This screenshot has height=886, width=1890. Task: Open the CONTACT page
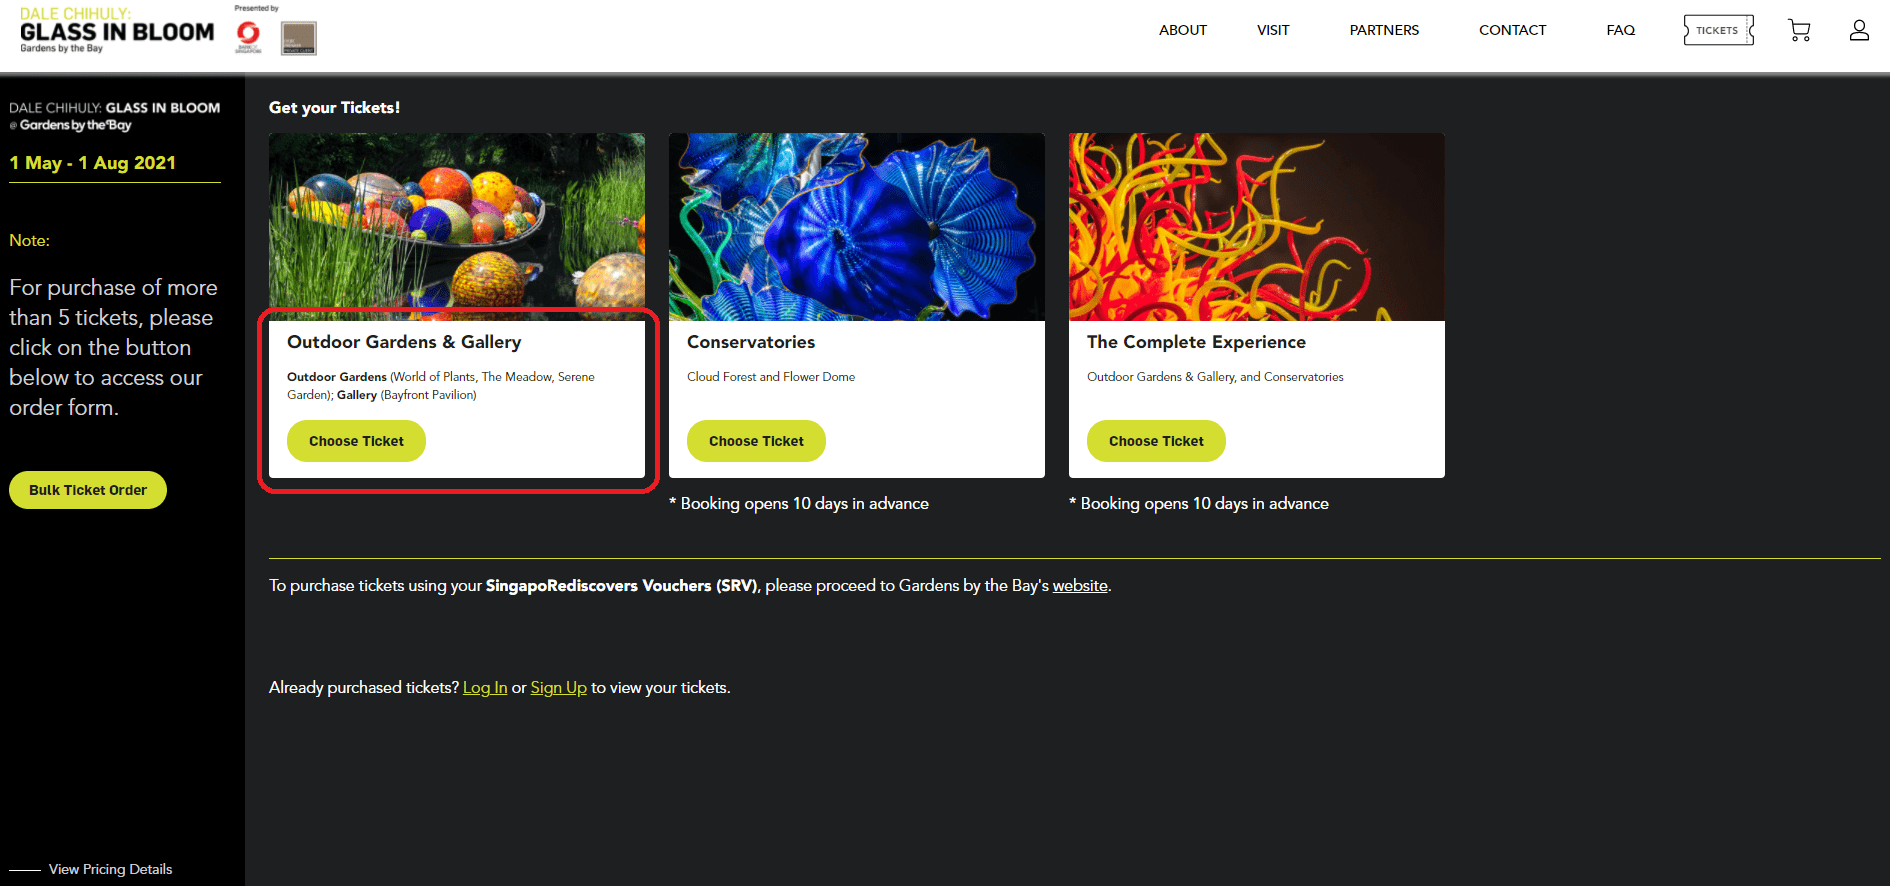[x=1512, y=30]
